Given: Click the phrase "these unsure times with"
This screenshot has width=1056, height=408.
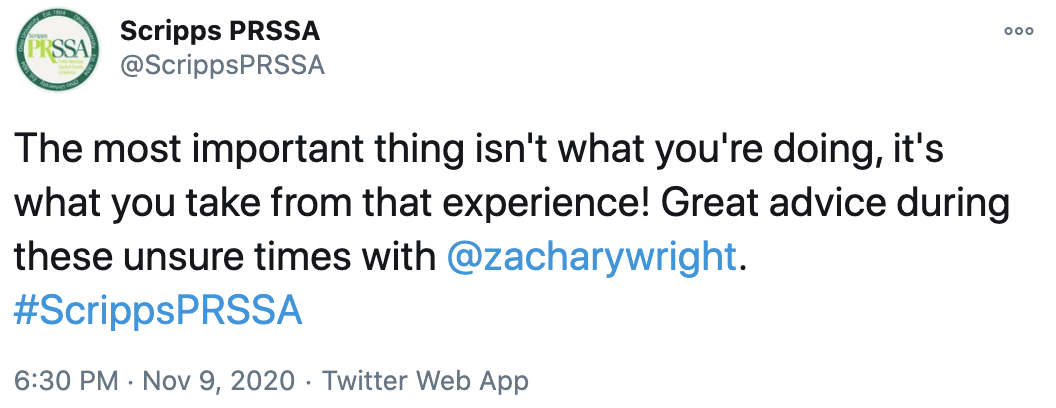Looking at the screenshot, I should 225,257.
